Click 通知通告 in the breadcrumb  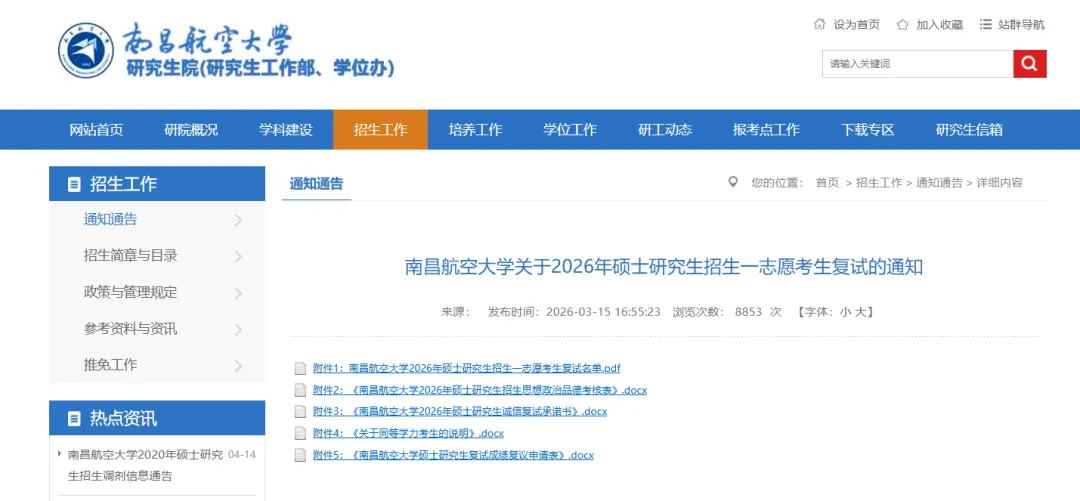click(939, 183)
